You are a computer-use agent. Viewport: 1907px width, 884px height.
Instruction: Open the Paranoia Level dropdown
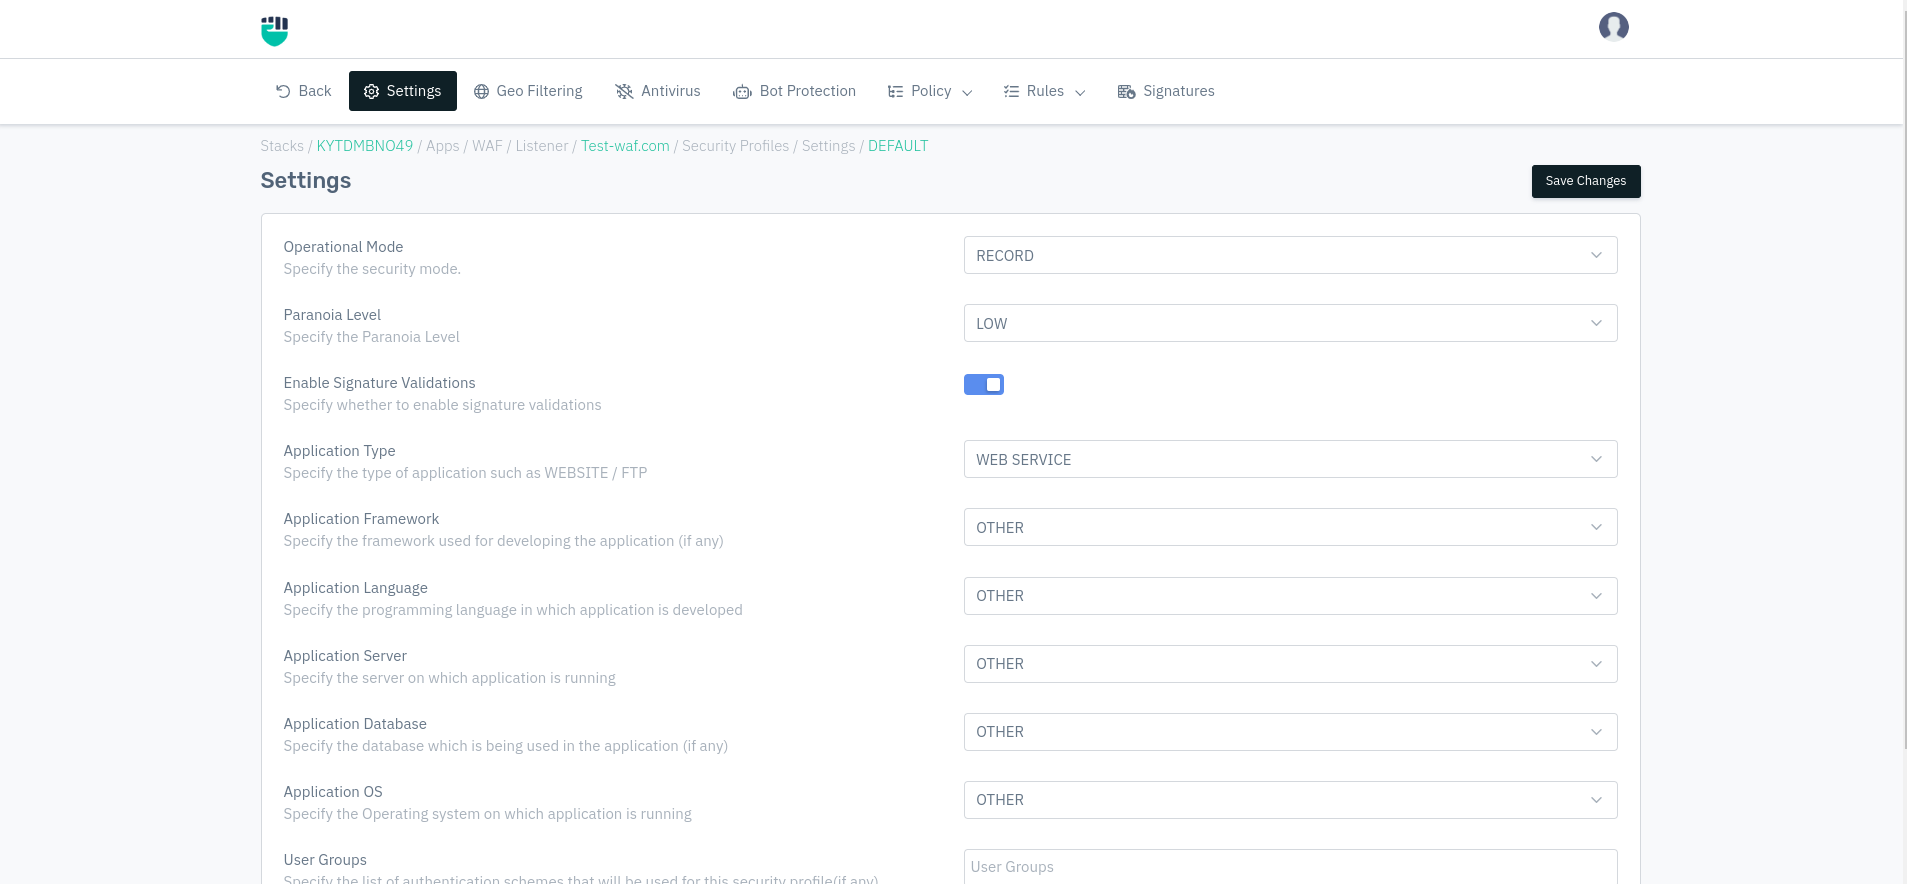1290,323
